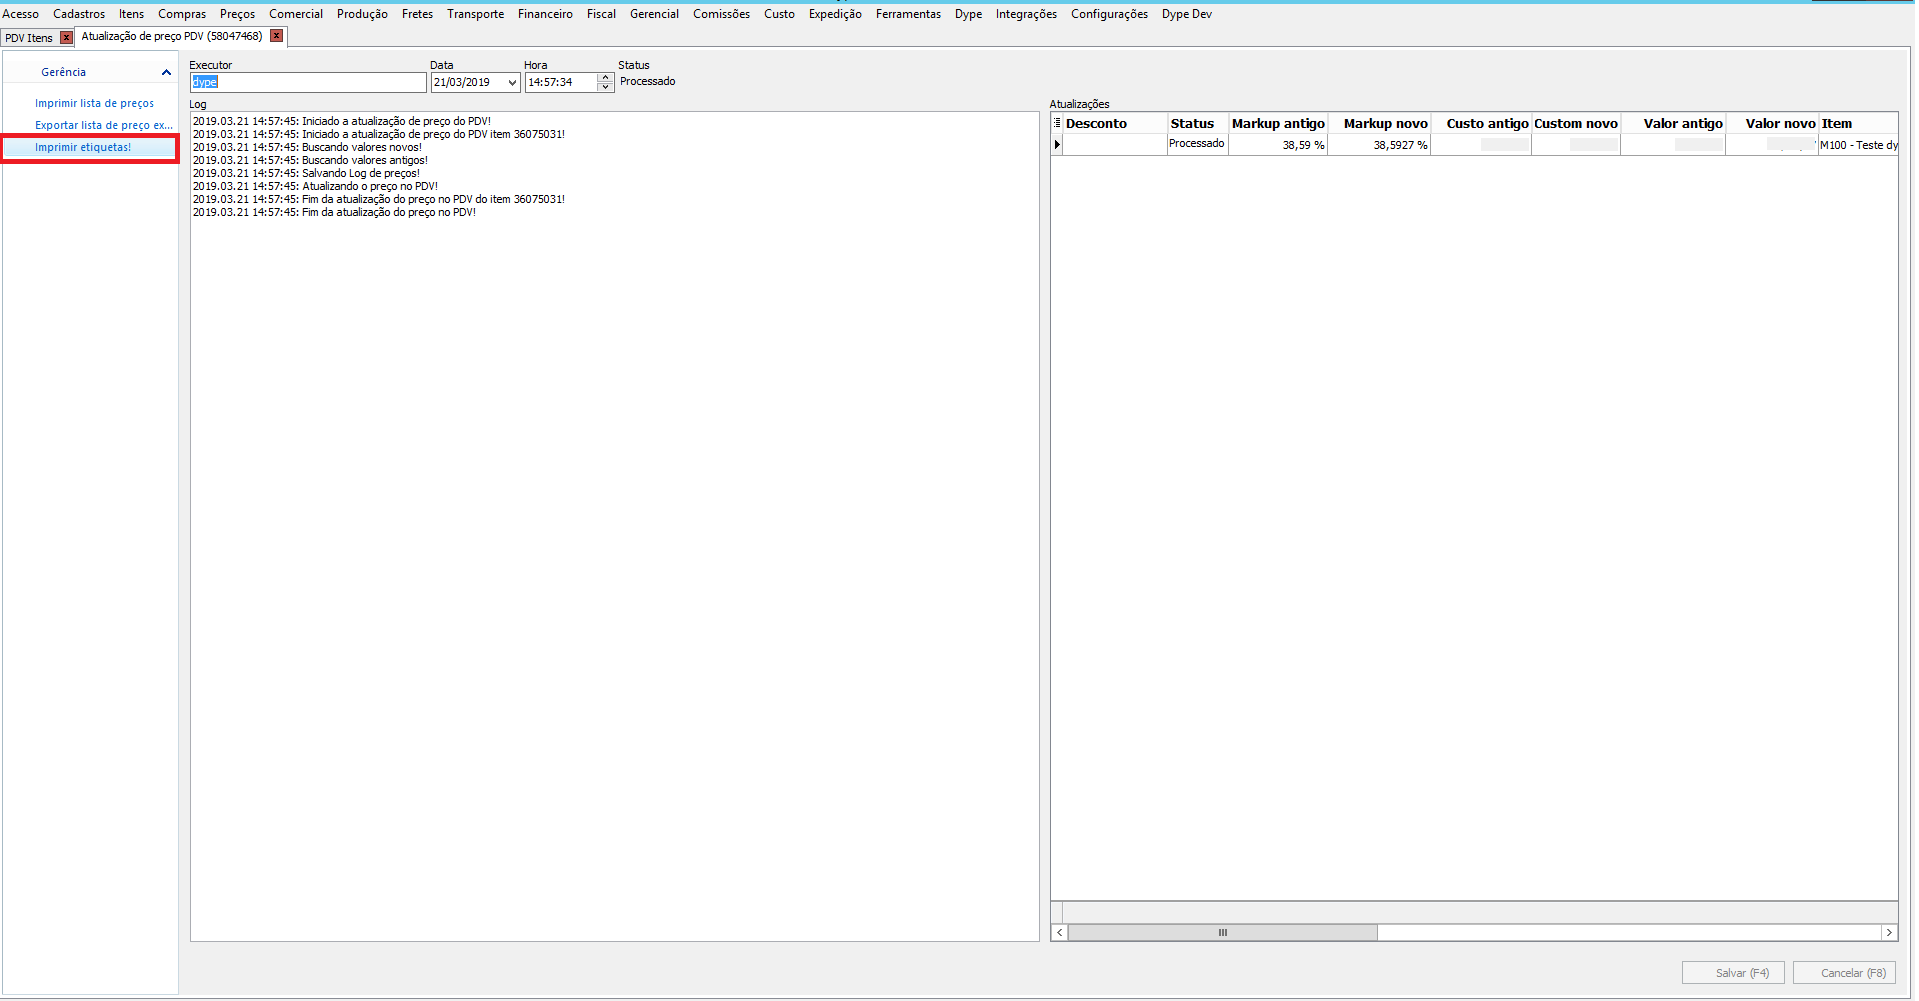Open the Acesso menu
Screen dimensions: 1919x1001
click(x=21, y=14)
